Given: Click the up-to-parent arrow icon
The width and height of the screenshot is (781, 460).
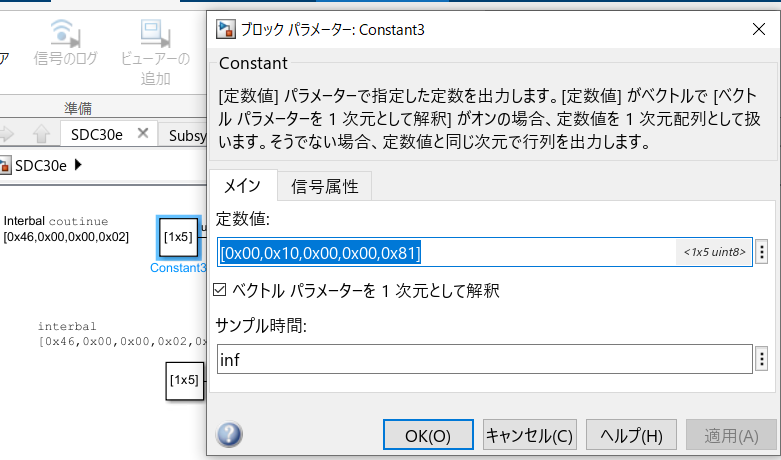Looking at the screenshot, I should (41, 134).
